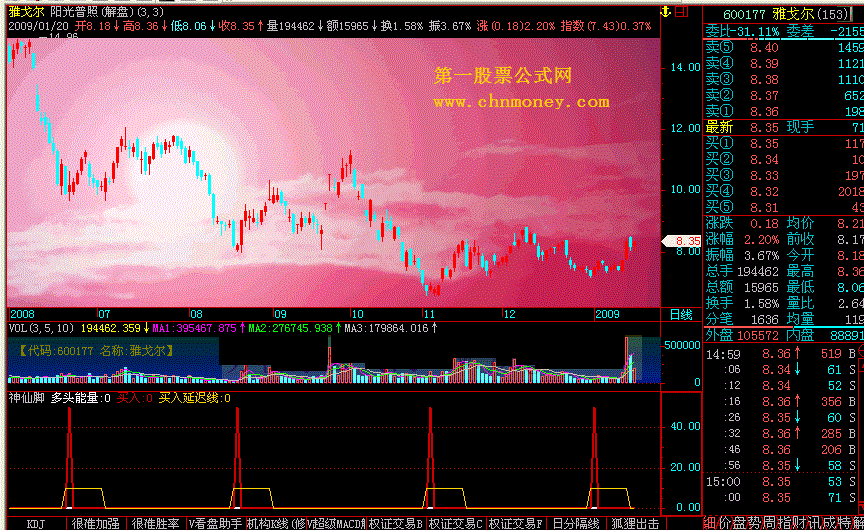Click the 600177 雅戈尔 stock title
The width and height of the screenshot is (864, 530).
tap(785, 15)
